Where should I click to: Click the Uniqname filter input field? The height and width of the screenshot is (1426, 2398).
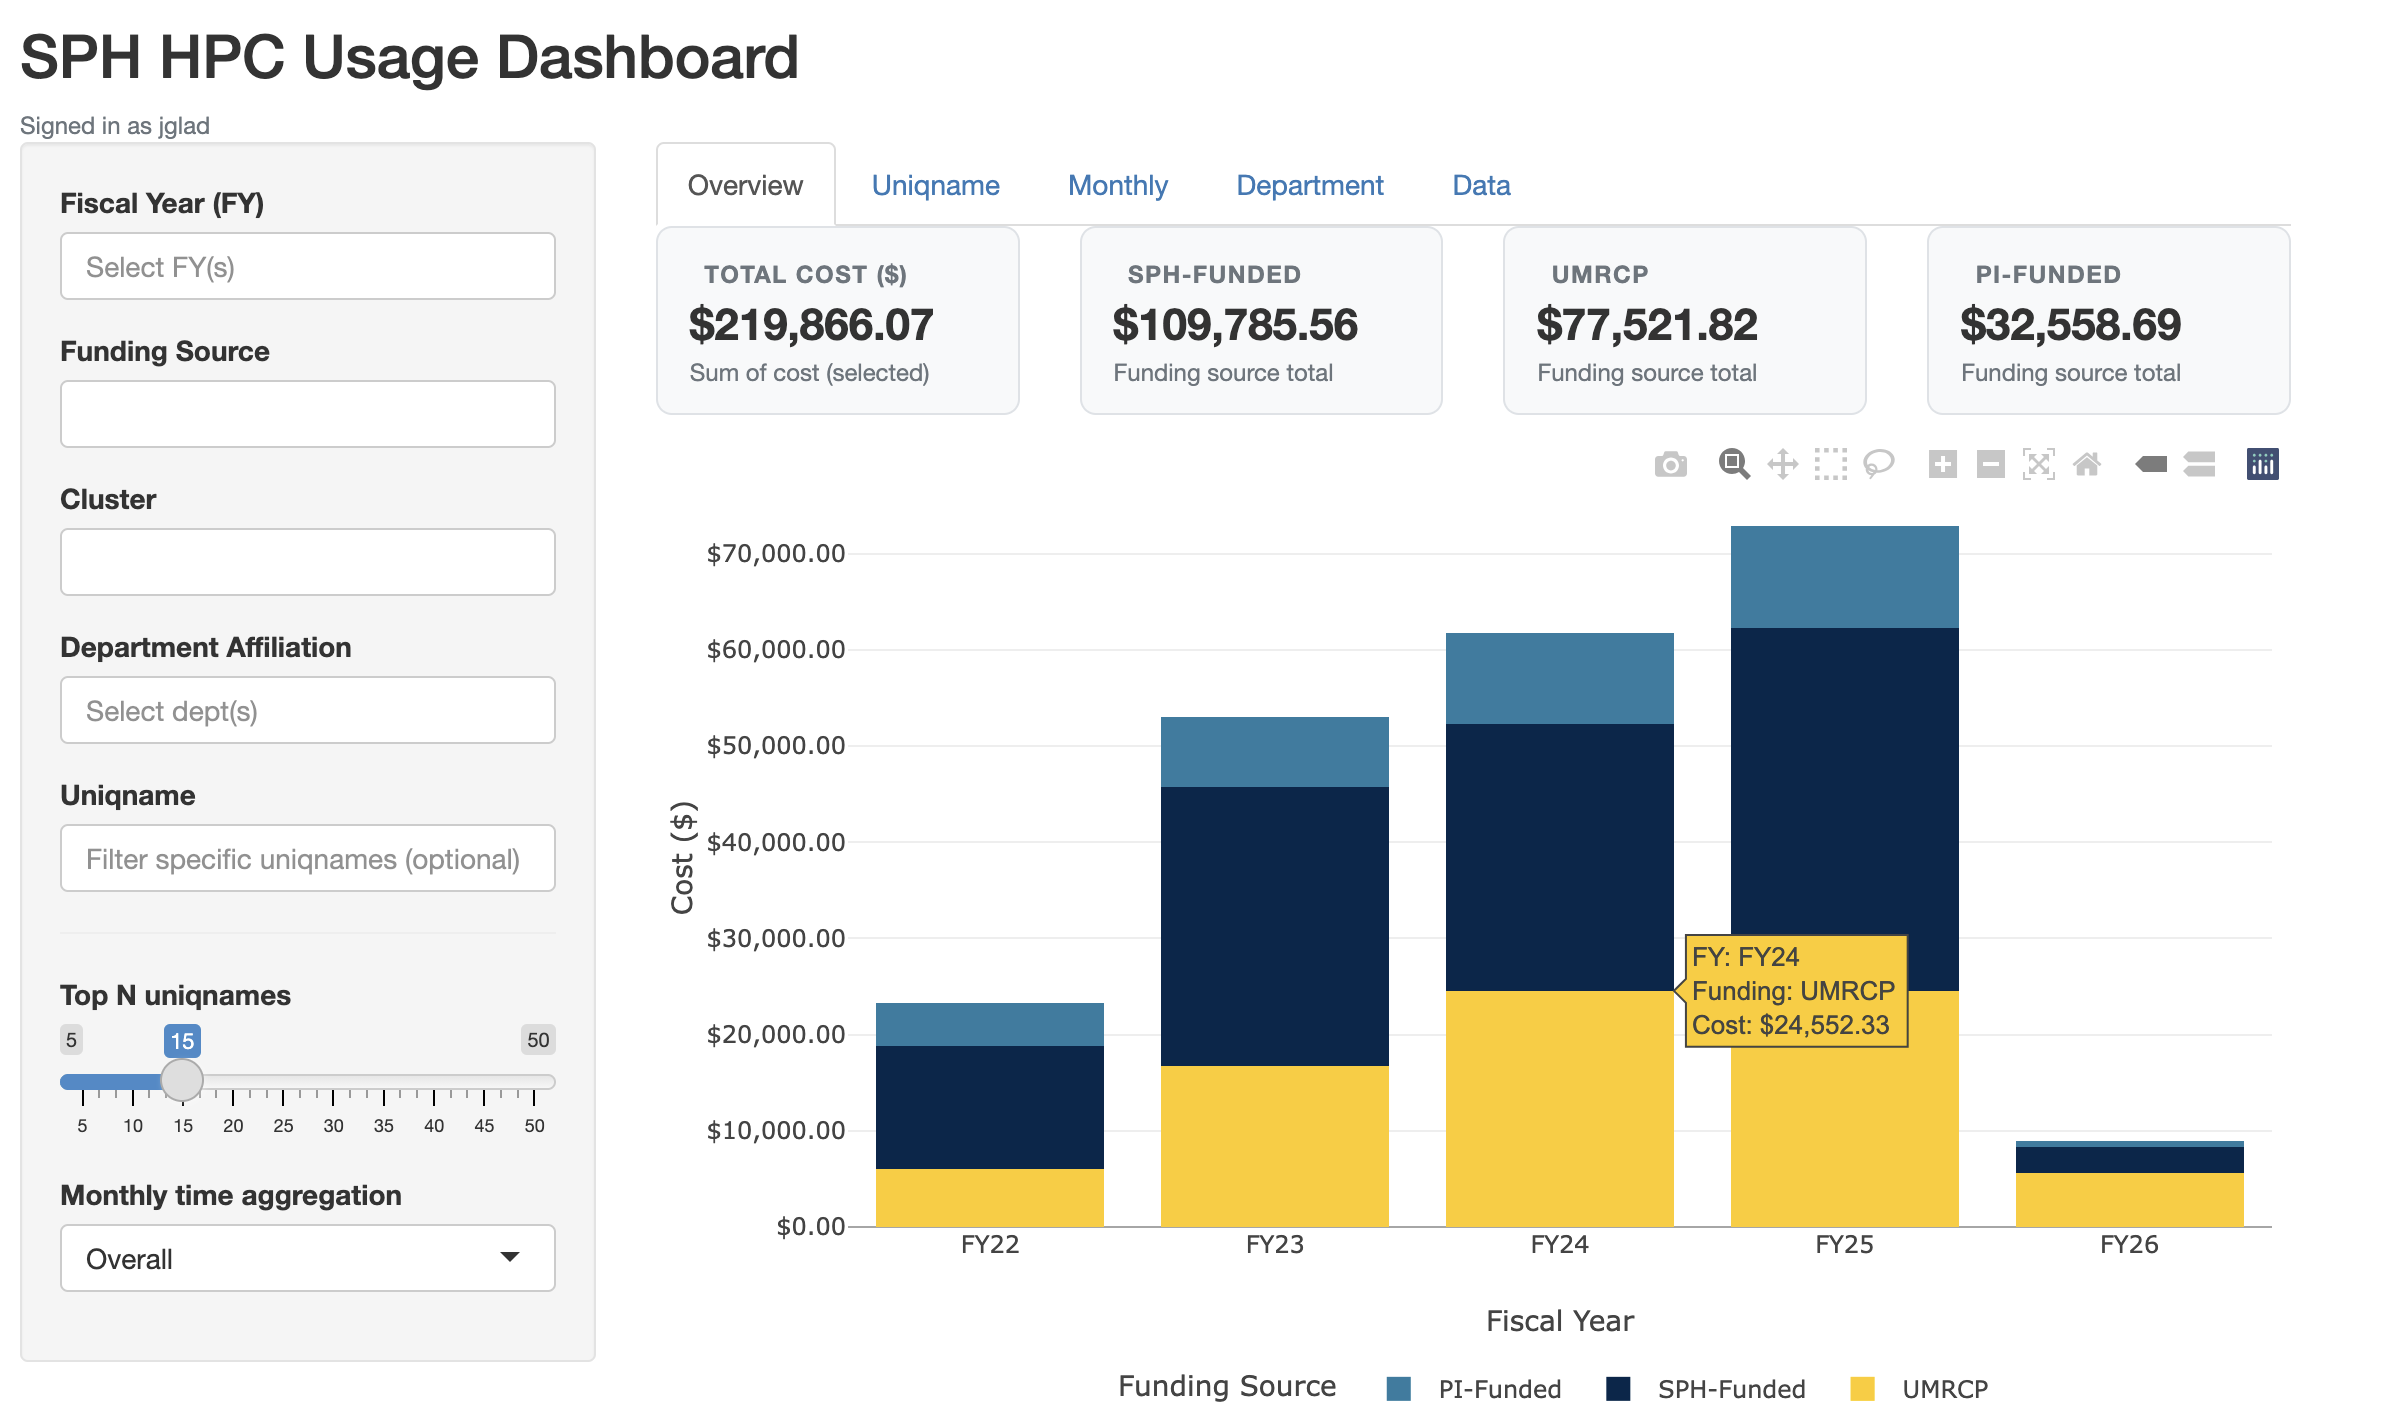pos(306,858)
